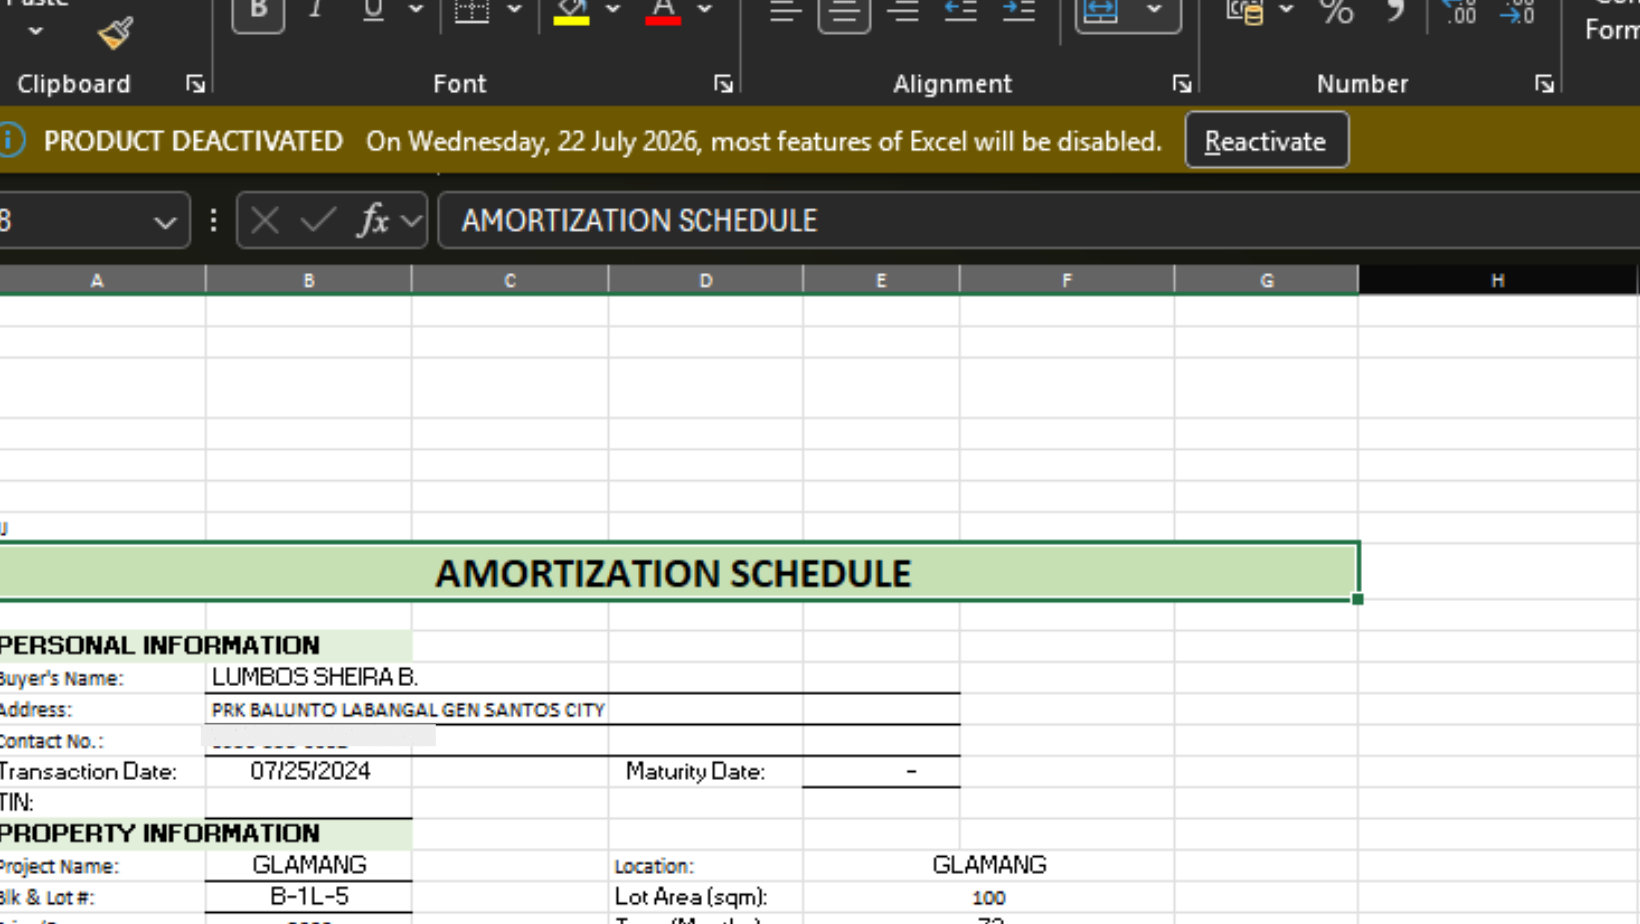Open the fill color dropdown
The width and height of the screenshot is (1640, 924).
(613, 10)
